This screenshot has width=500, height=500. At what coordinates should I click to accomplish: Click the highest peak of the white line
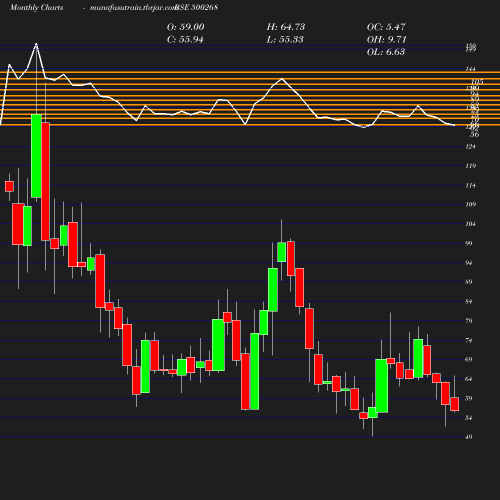click(36, 44)
